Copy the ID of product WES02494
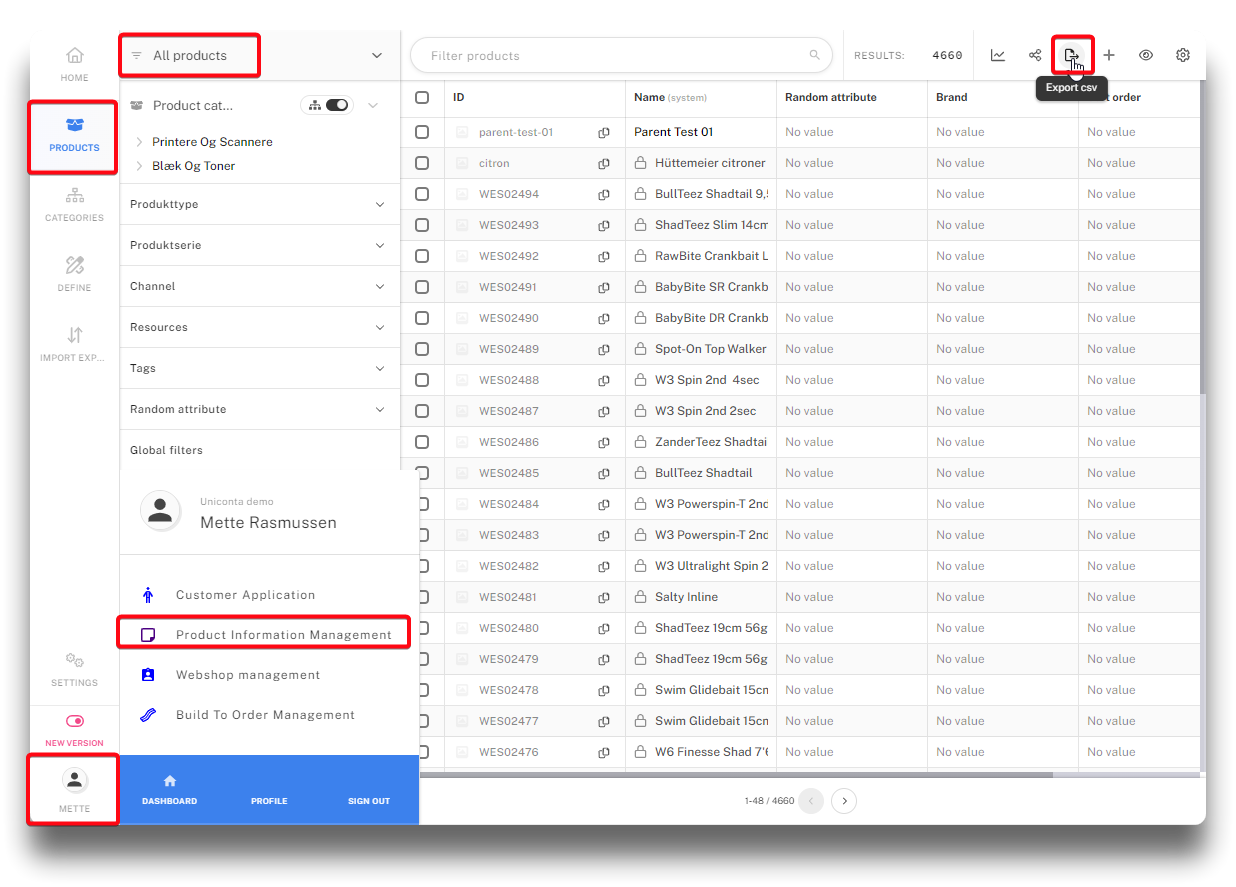1236x887 pixels. coord(604,194)
